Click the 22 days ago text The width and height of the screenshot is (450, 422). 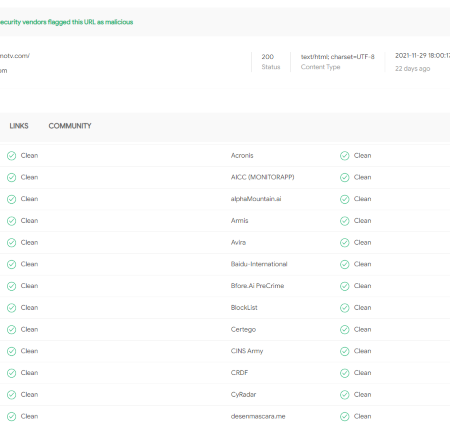point(412,68)
